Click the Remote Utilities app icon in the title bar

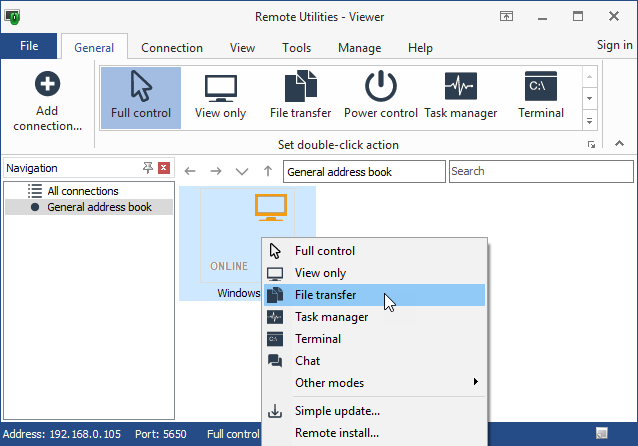tap(12, 17)
